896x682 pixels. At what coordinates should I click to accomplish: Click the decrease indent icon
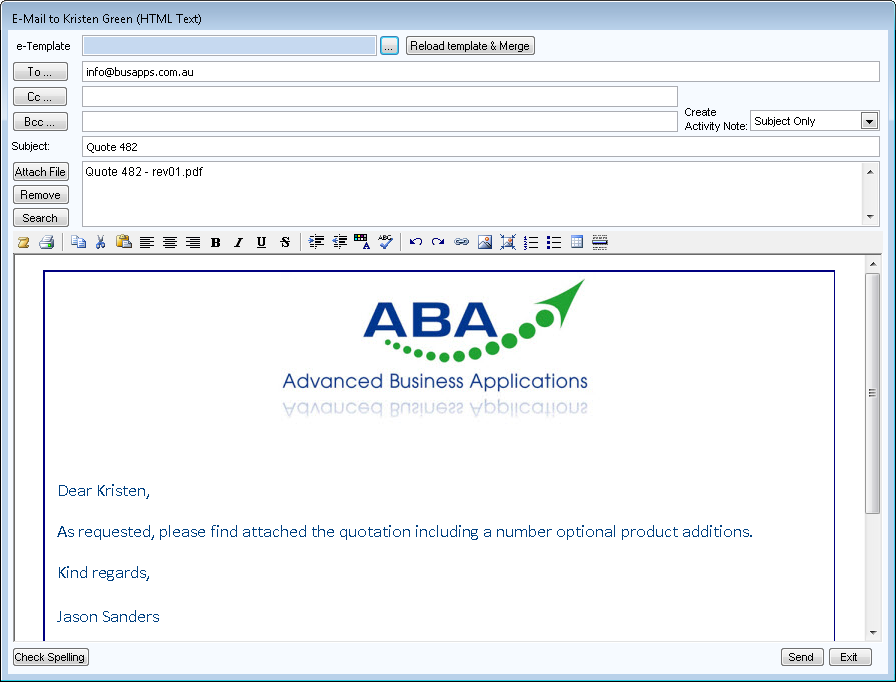[x=339, y=242]
